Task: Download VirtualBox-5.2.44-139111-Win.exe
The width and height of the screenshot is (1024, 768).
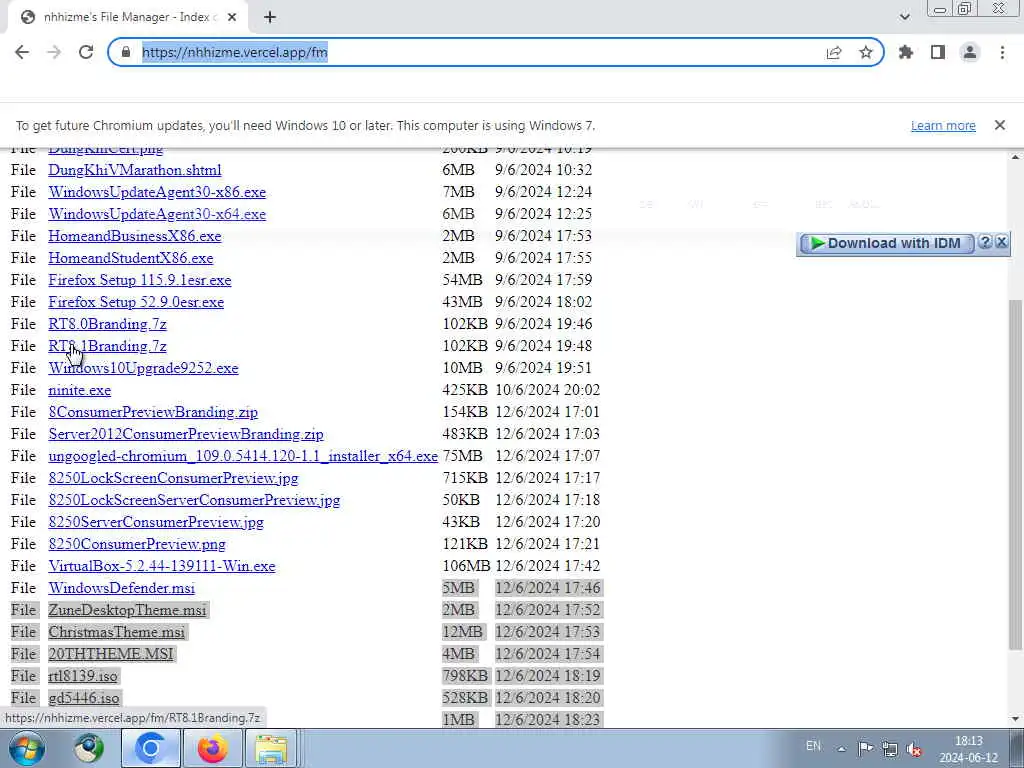Action: click(161, 566)
